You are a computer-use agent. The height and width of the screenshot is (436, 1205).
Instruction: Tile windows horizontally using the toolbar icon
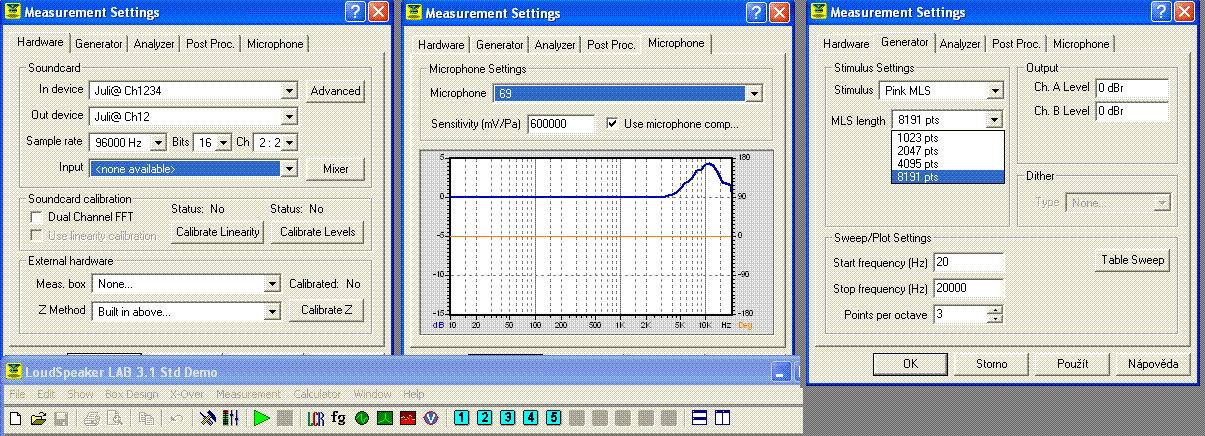[x=700, y=418]
